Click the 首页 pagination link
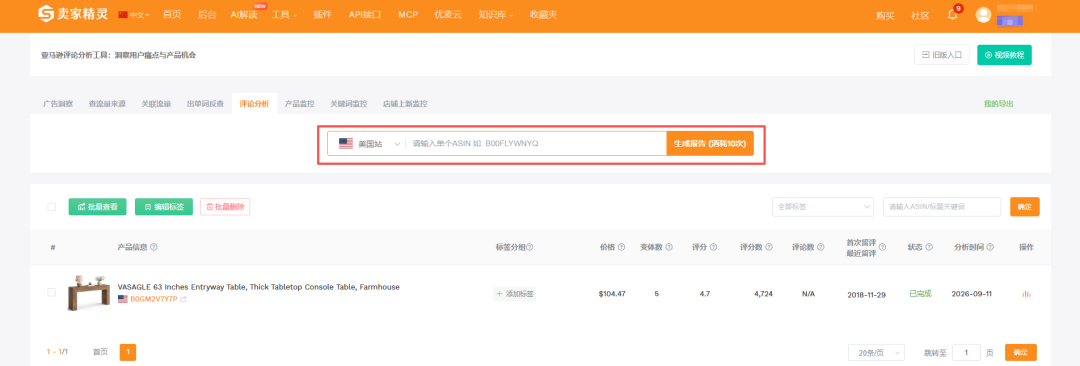The image size is (1080, 366). [x=101, y=352]
